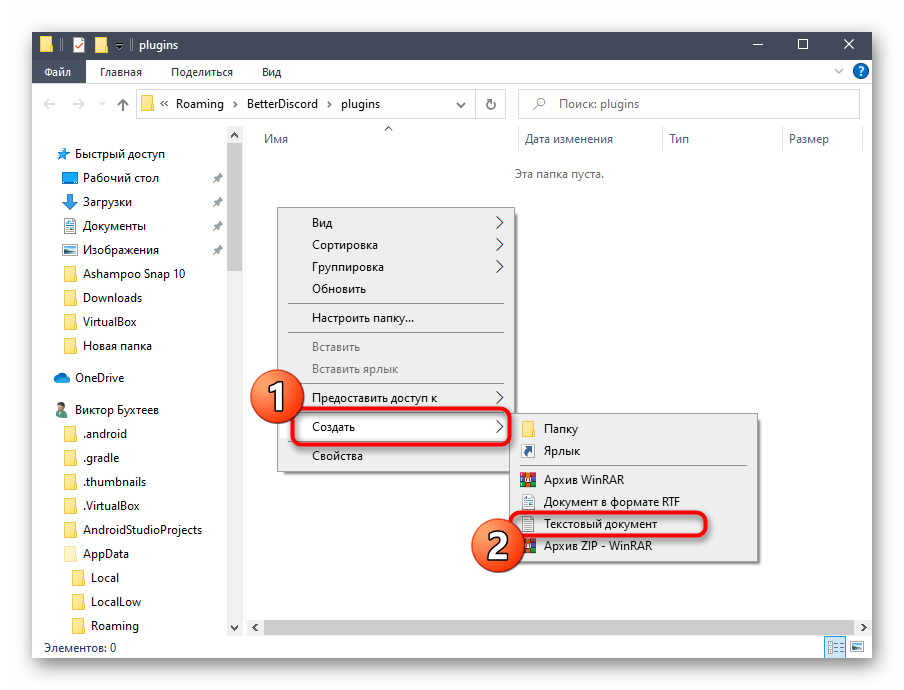Show hidden path via double chevron
This screenshot has width=904, height=690.
[x=164, y=104]
